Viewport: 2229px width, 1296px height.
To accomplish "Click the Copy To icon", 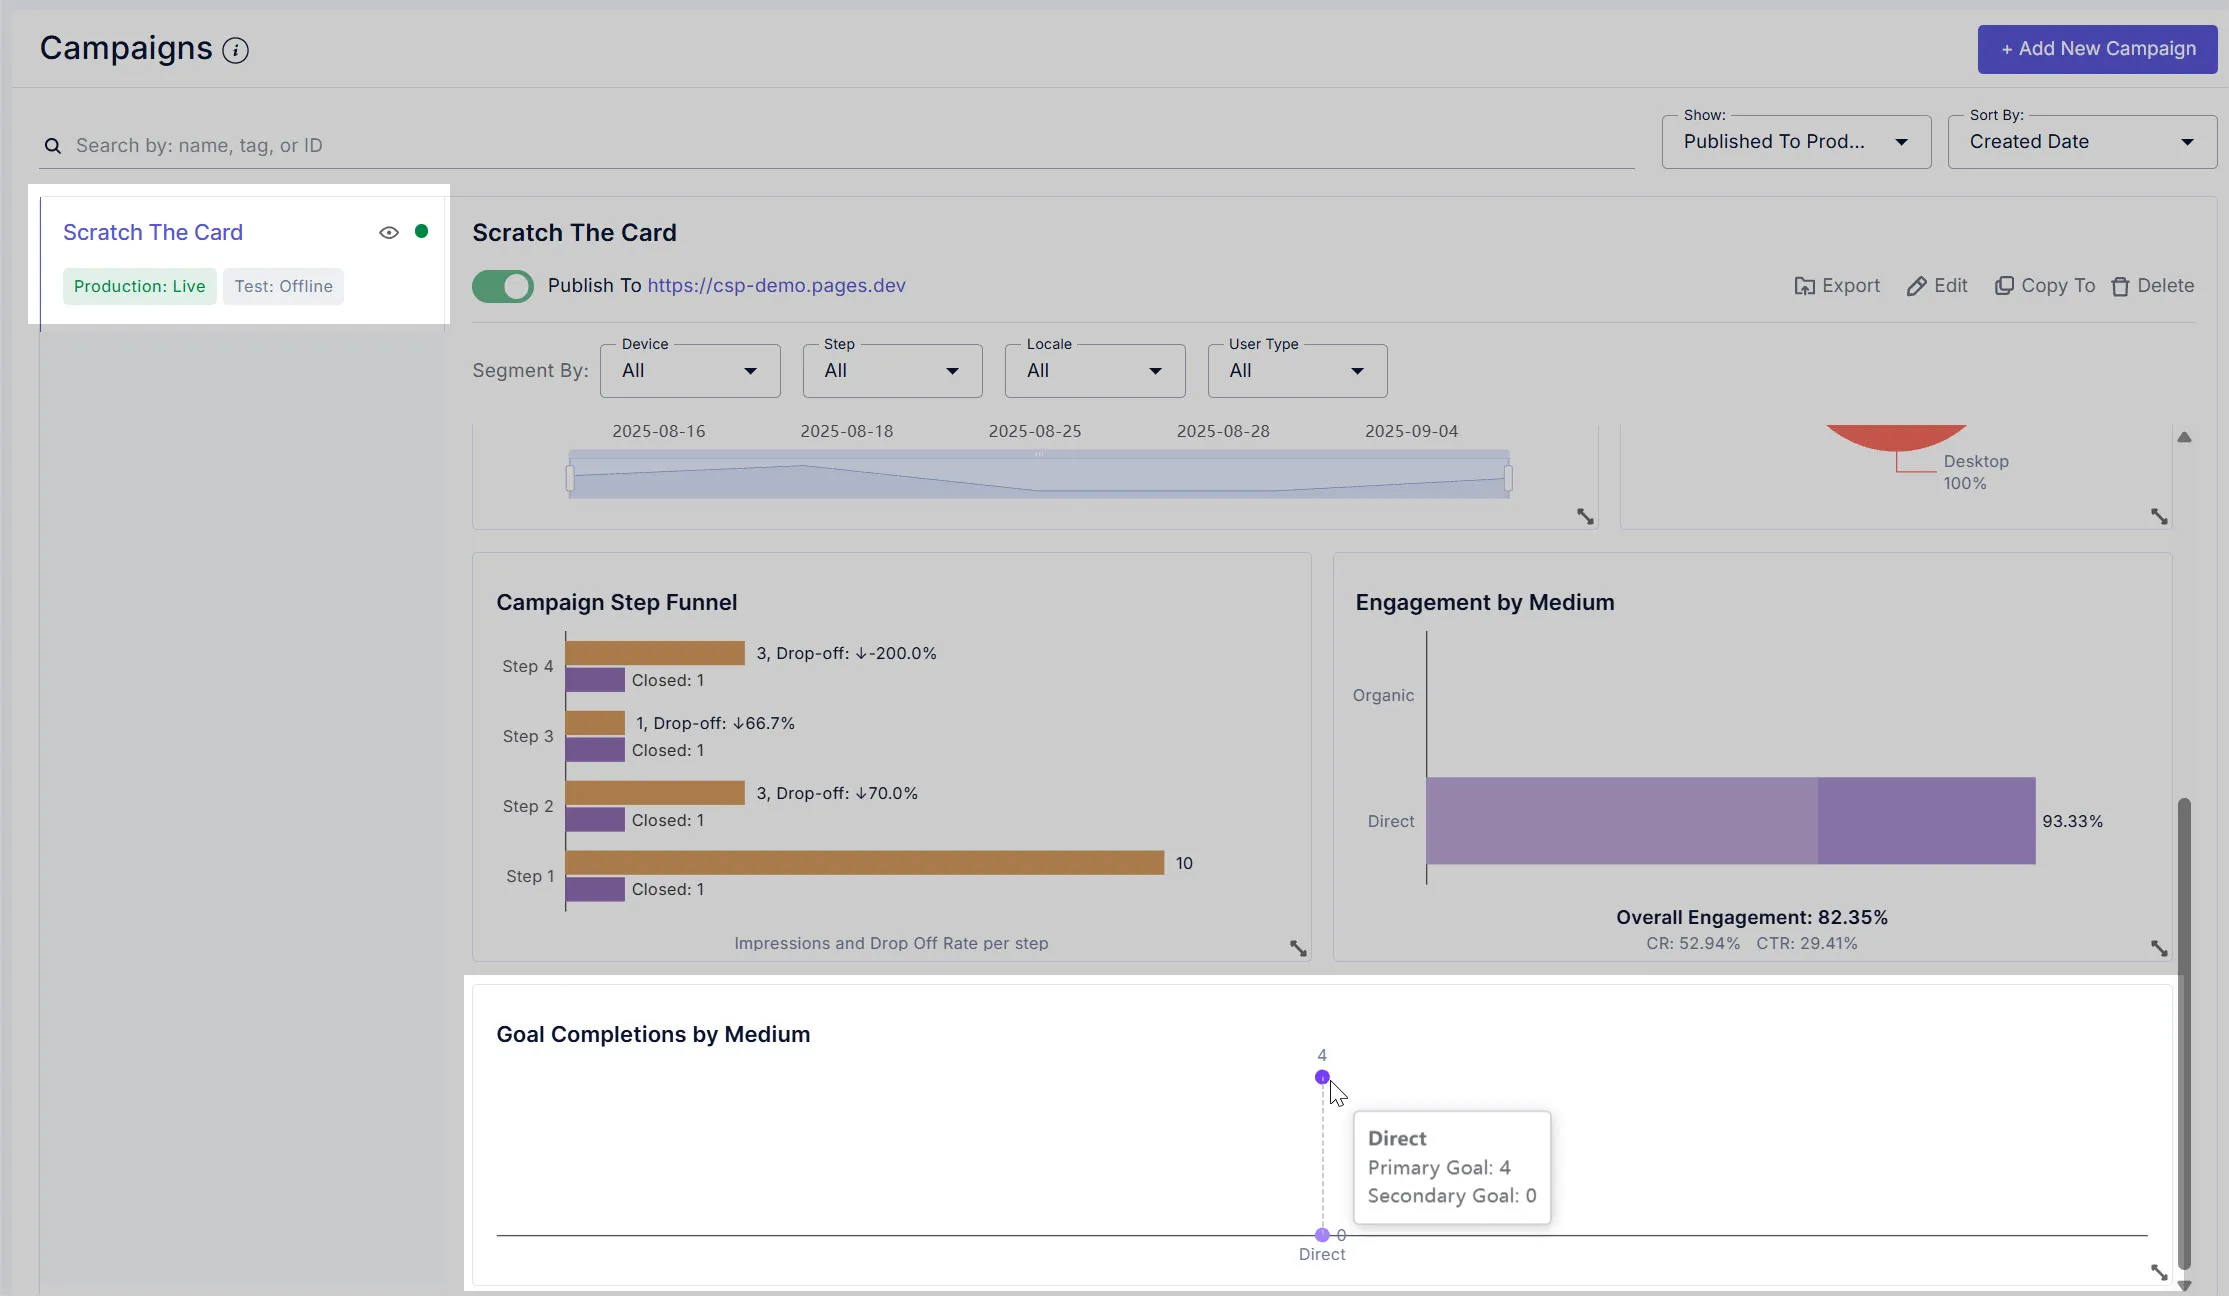I will [2004, 286].
